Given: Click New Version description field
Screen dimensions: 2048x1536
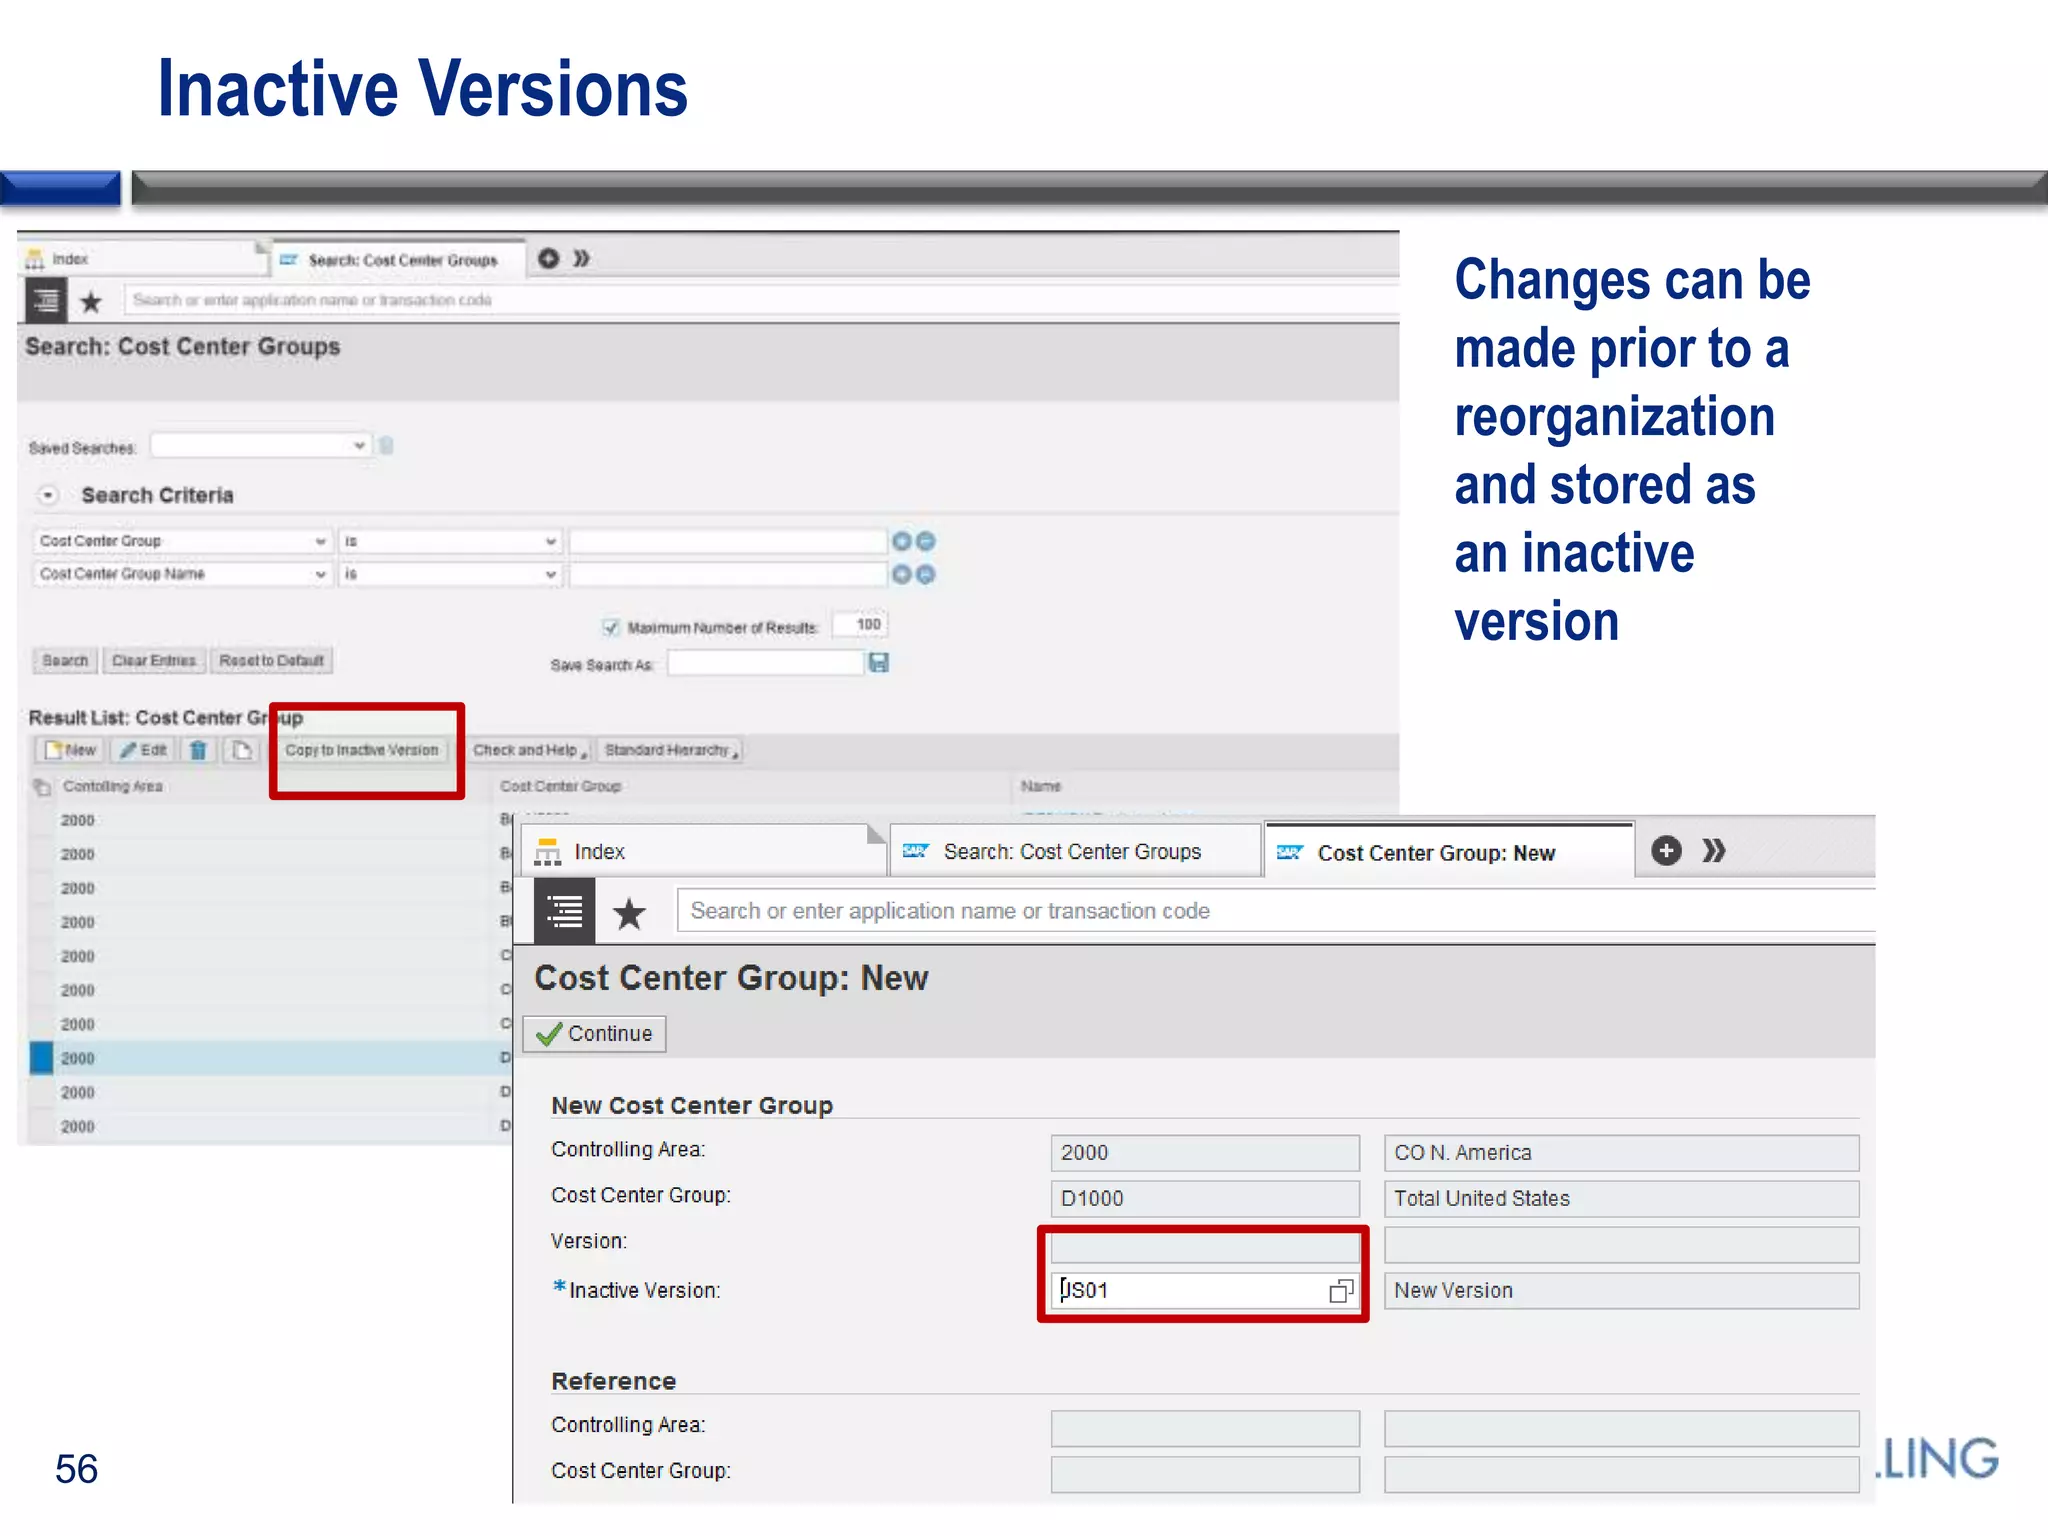Looking at the screenshot, I should [1621, 1291].
